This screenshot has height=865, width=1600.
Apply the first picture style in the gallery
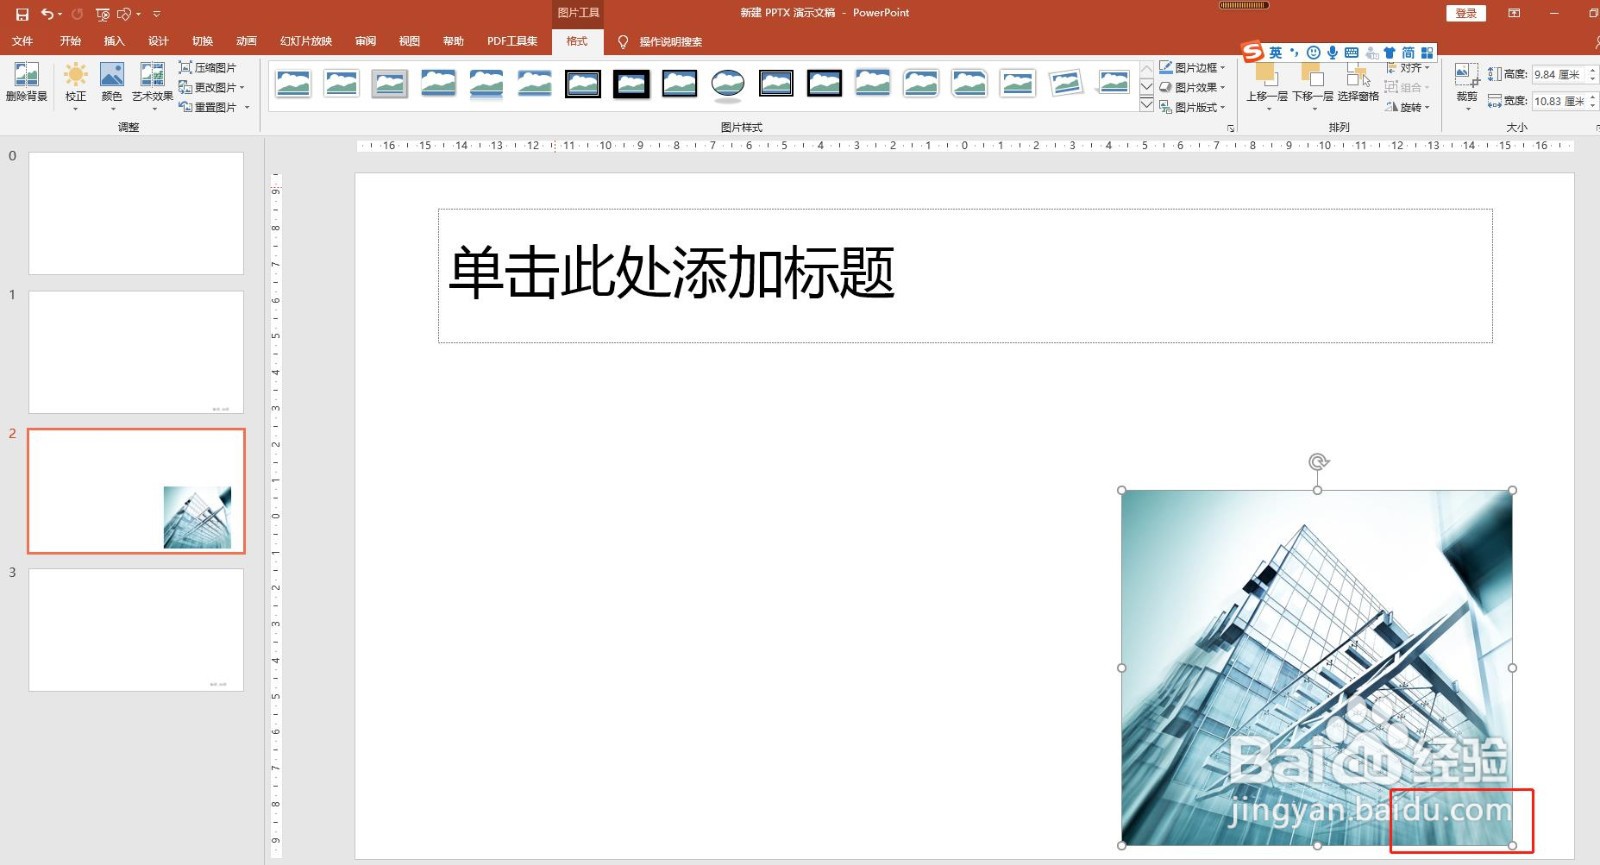(x=293, y=84)
